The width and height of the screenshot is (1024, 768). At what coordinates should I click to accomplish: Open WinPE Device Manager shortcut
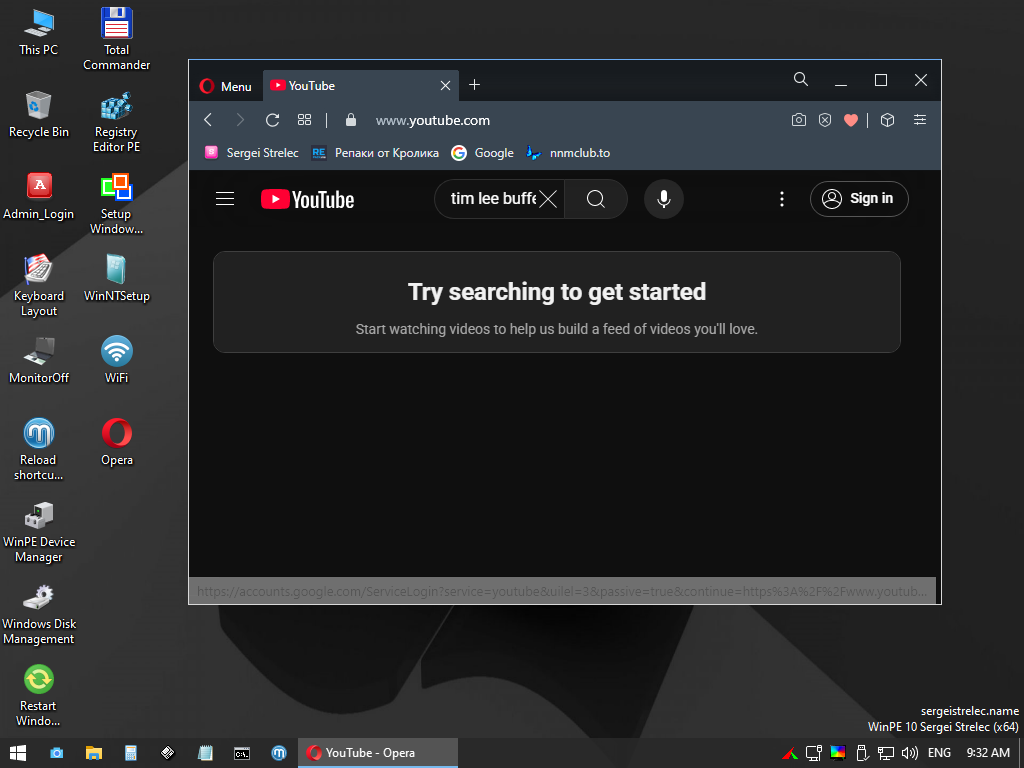(x=39, y=532)
